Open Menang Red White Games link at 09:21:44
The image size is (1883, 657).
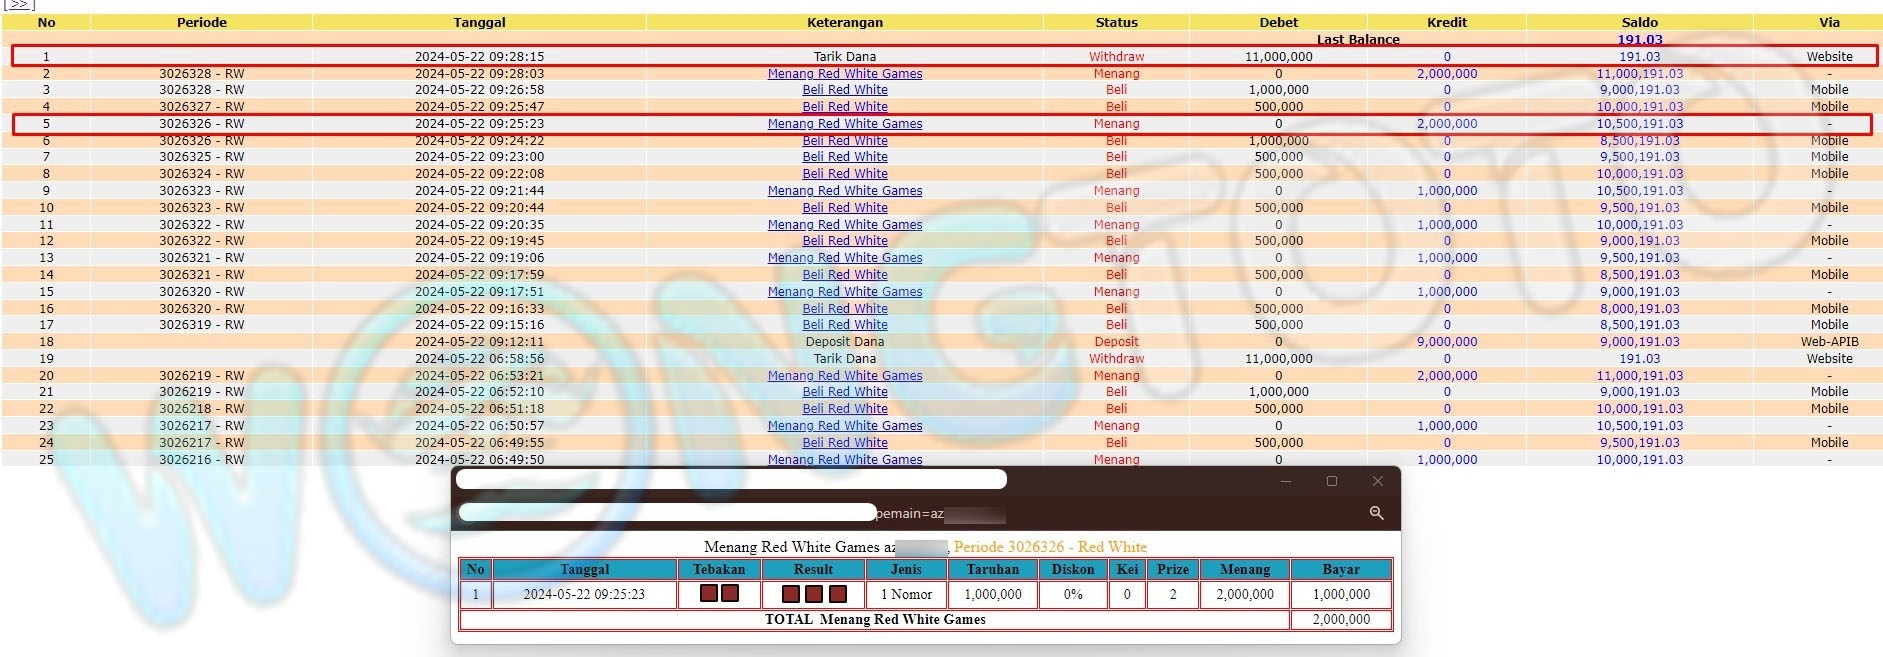844,191
